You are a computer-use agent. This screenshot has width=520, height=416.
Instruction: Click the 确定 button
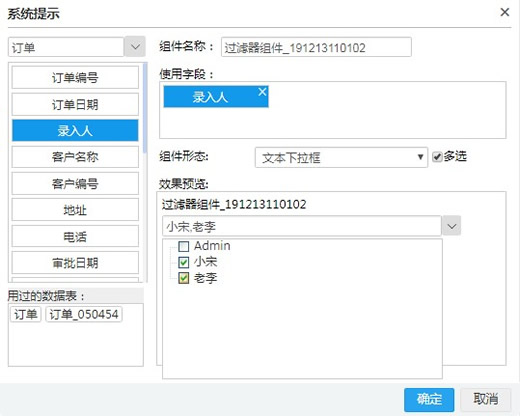429,399
